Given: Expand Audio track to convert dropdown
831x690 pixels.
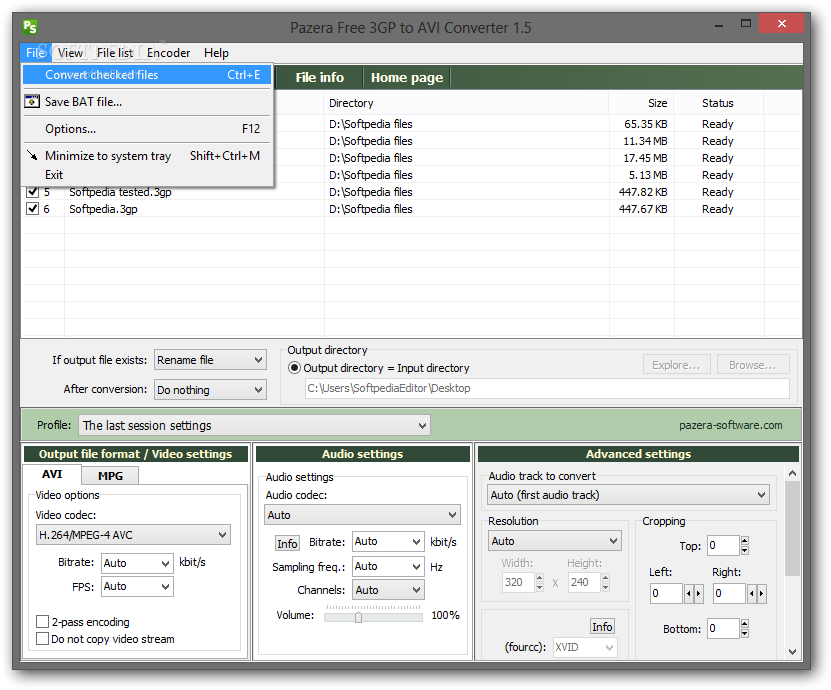Looking at the screenshot, I should pos(629,494).
